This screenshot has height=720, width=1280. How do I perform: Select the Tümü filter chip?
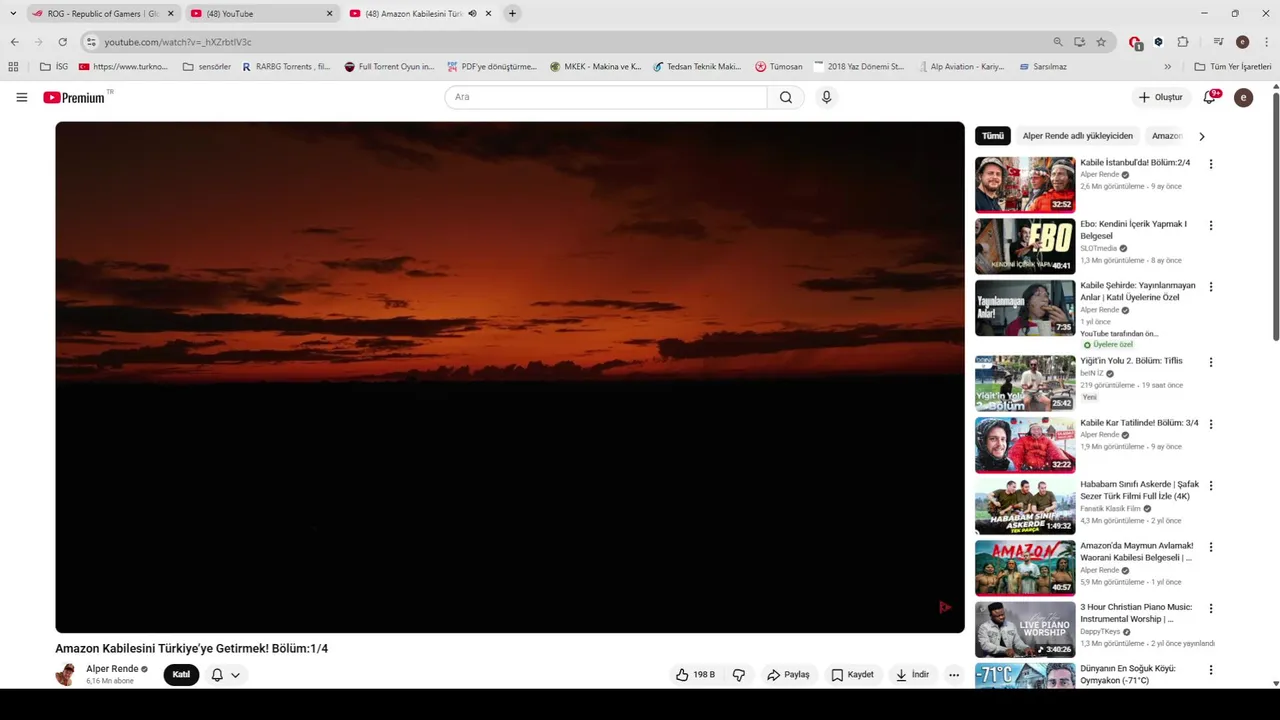click(x=993, y=136)
